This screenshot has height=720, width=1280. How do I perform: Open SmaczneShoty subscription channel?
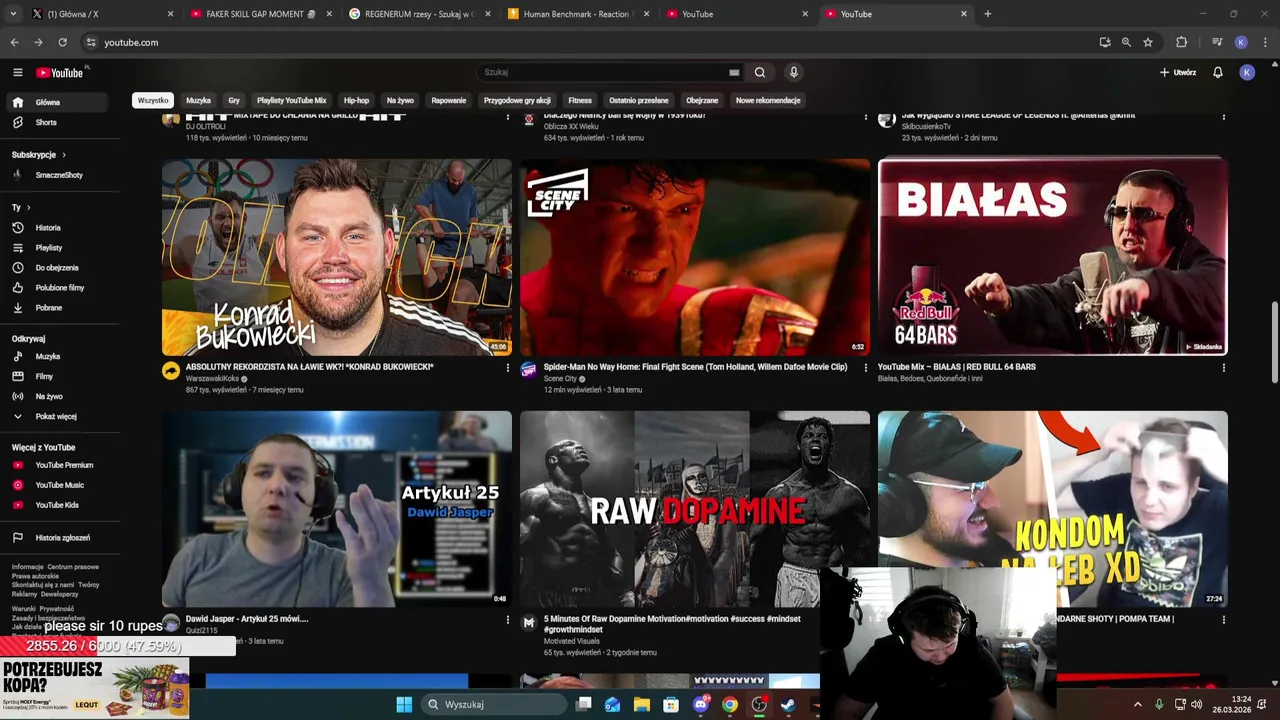[x=59, y=175]
